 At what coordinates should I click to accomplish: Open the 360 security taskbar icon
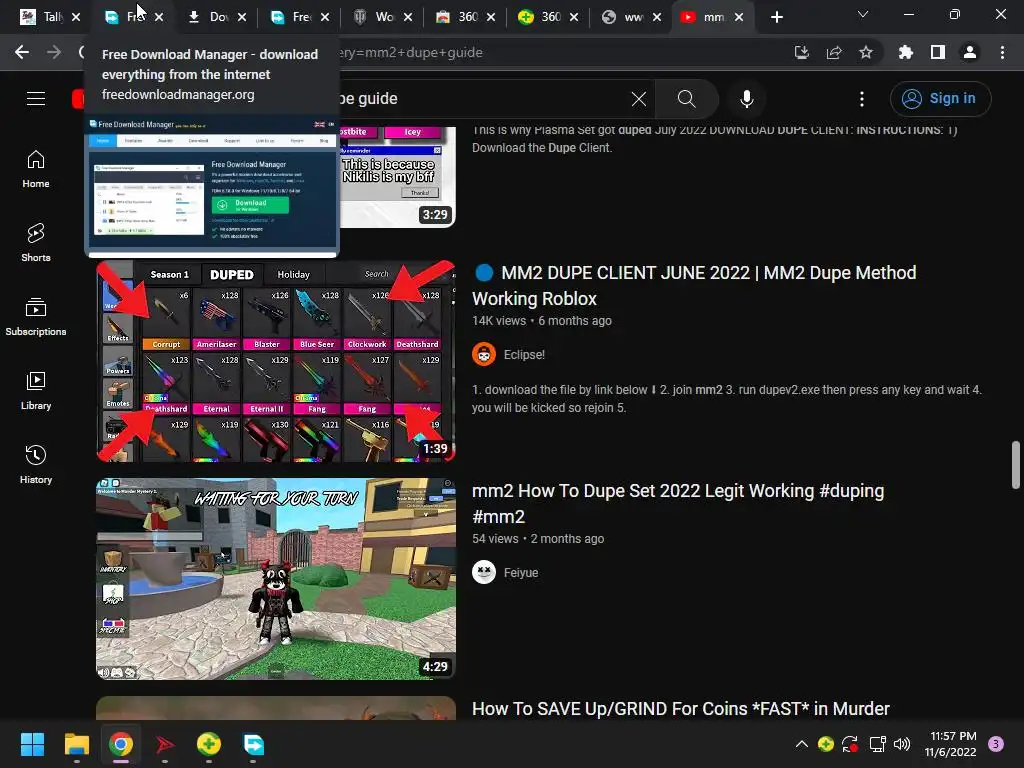click(209, 744)
